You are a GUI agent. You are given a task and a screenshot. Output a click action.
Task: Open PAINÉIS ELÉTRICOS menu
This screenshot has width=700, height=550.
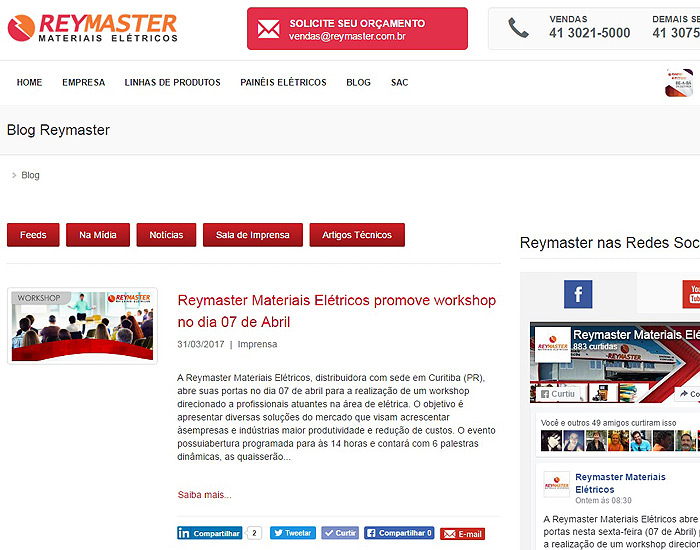click(283, 83)
